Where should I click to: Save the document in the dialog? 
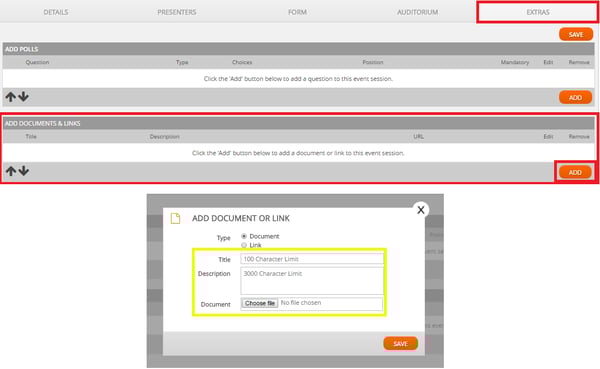coord(400,344)
